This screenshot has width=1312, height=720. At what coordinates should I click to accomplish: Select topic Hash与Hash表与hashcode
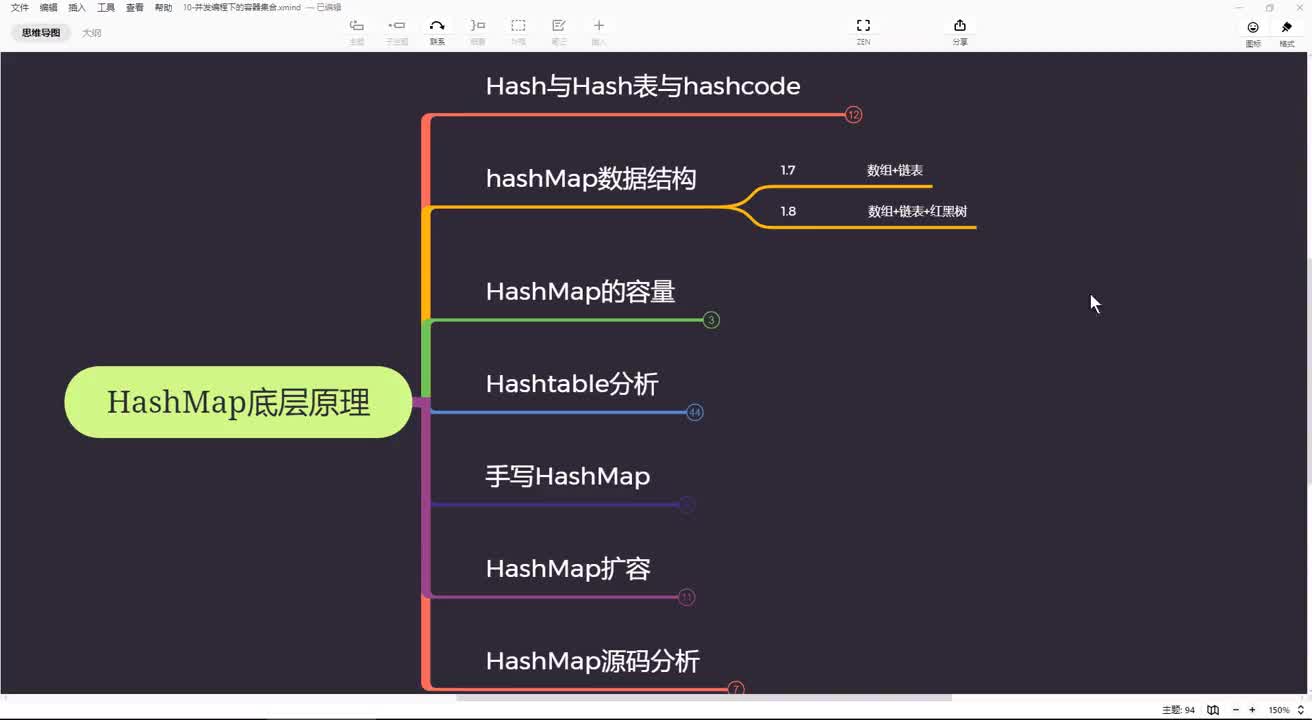click(643, 86)
